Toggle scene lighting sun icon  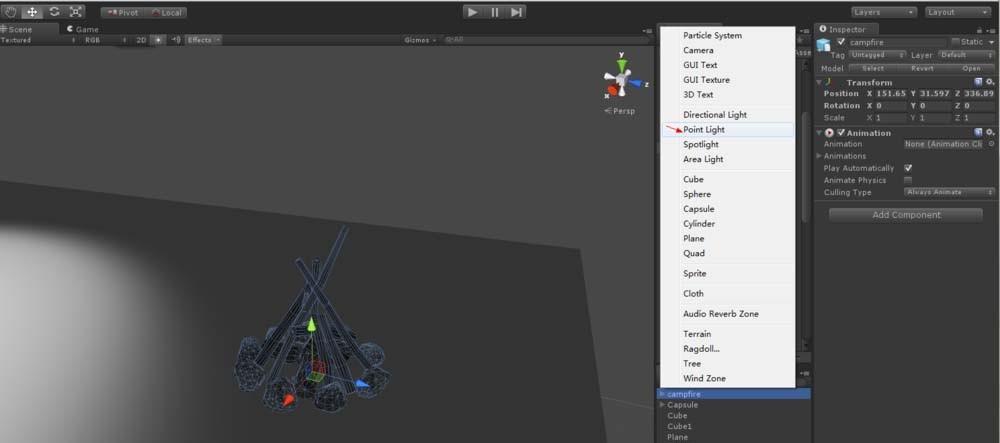pyautogui.click(x=158, y=40)
